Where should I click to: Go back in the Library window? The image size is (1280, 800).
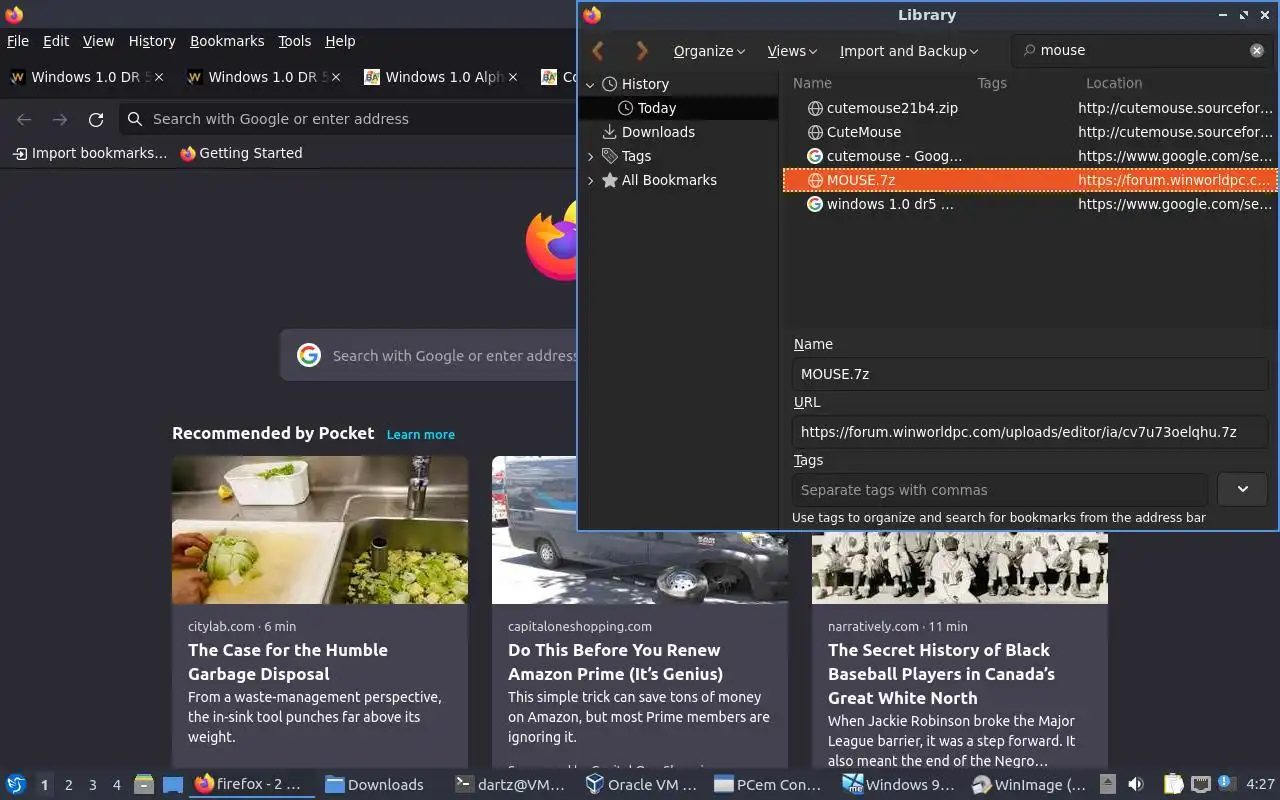pos(598,51)
